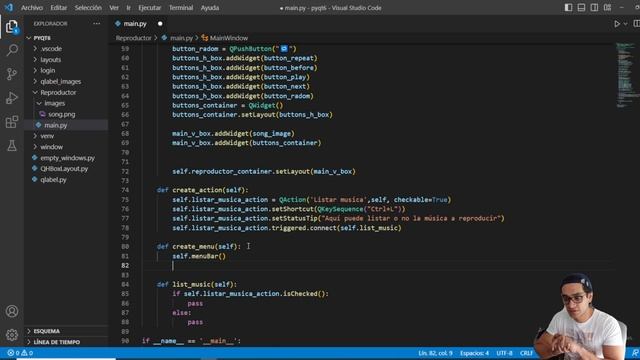The height and width of the screenshot is (360, 640).
Task: Open the Customize Layout icon
Action: pos(607,7)
